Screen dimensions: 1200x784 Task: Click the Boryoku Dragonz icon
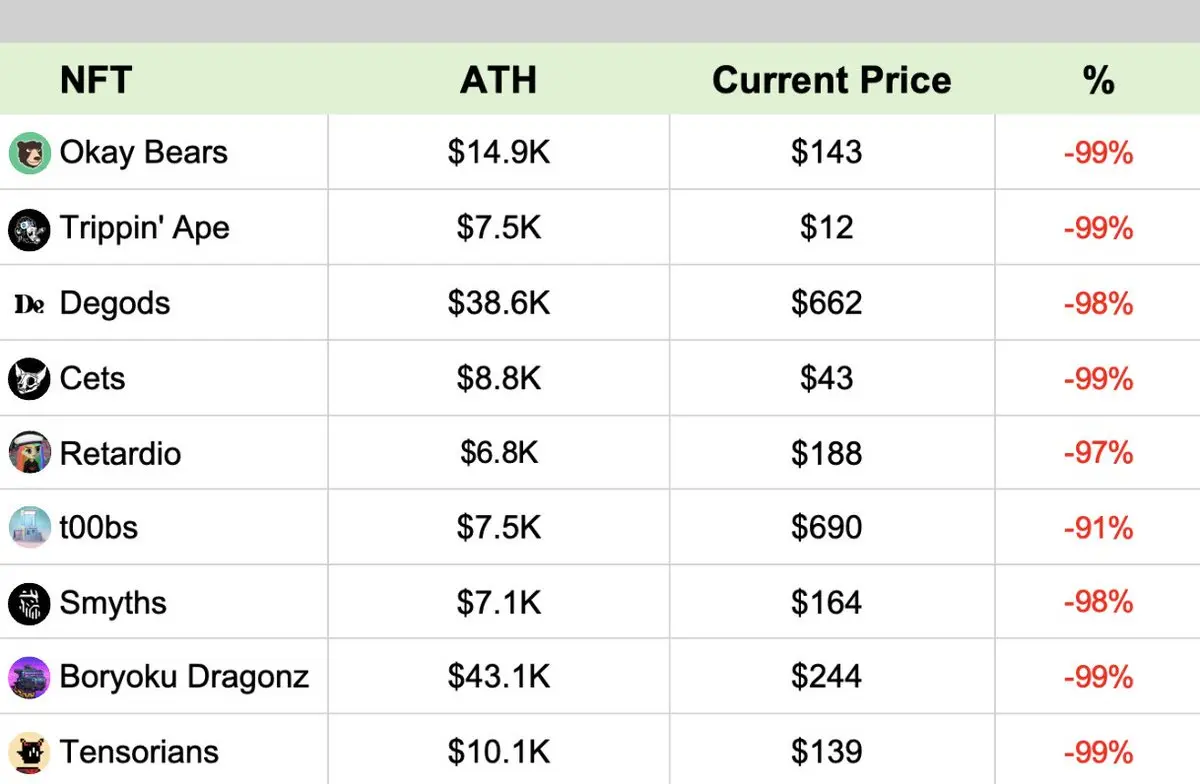point(29,677)
